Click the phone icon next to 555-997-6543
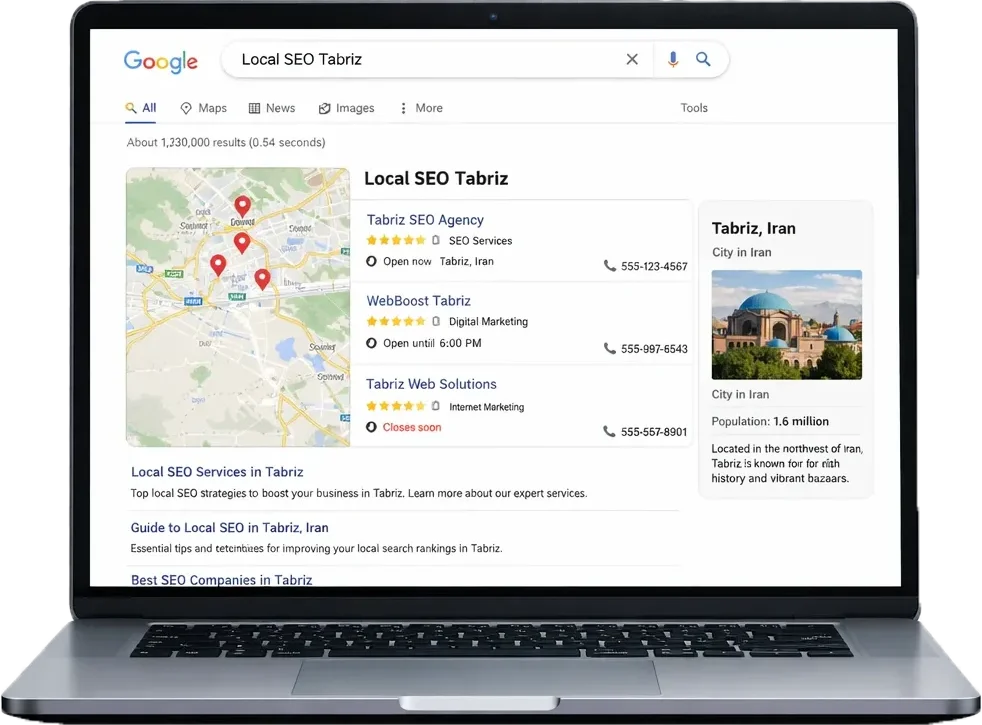 609,348
